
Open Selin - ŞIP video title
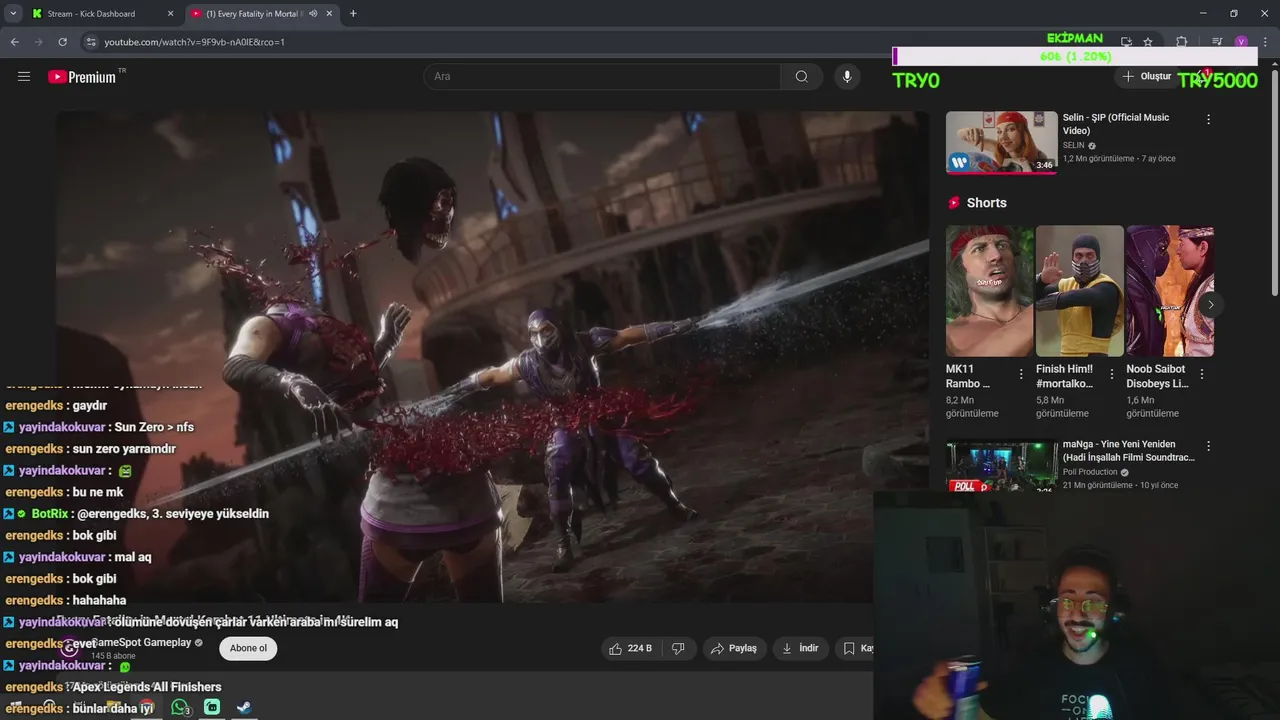1115,124
